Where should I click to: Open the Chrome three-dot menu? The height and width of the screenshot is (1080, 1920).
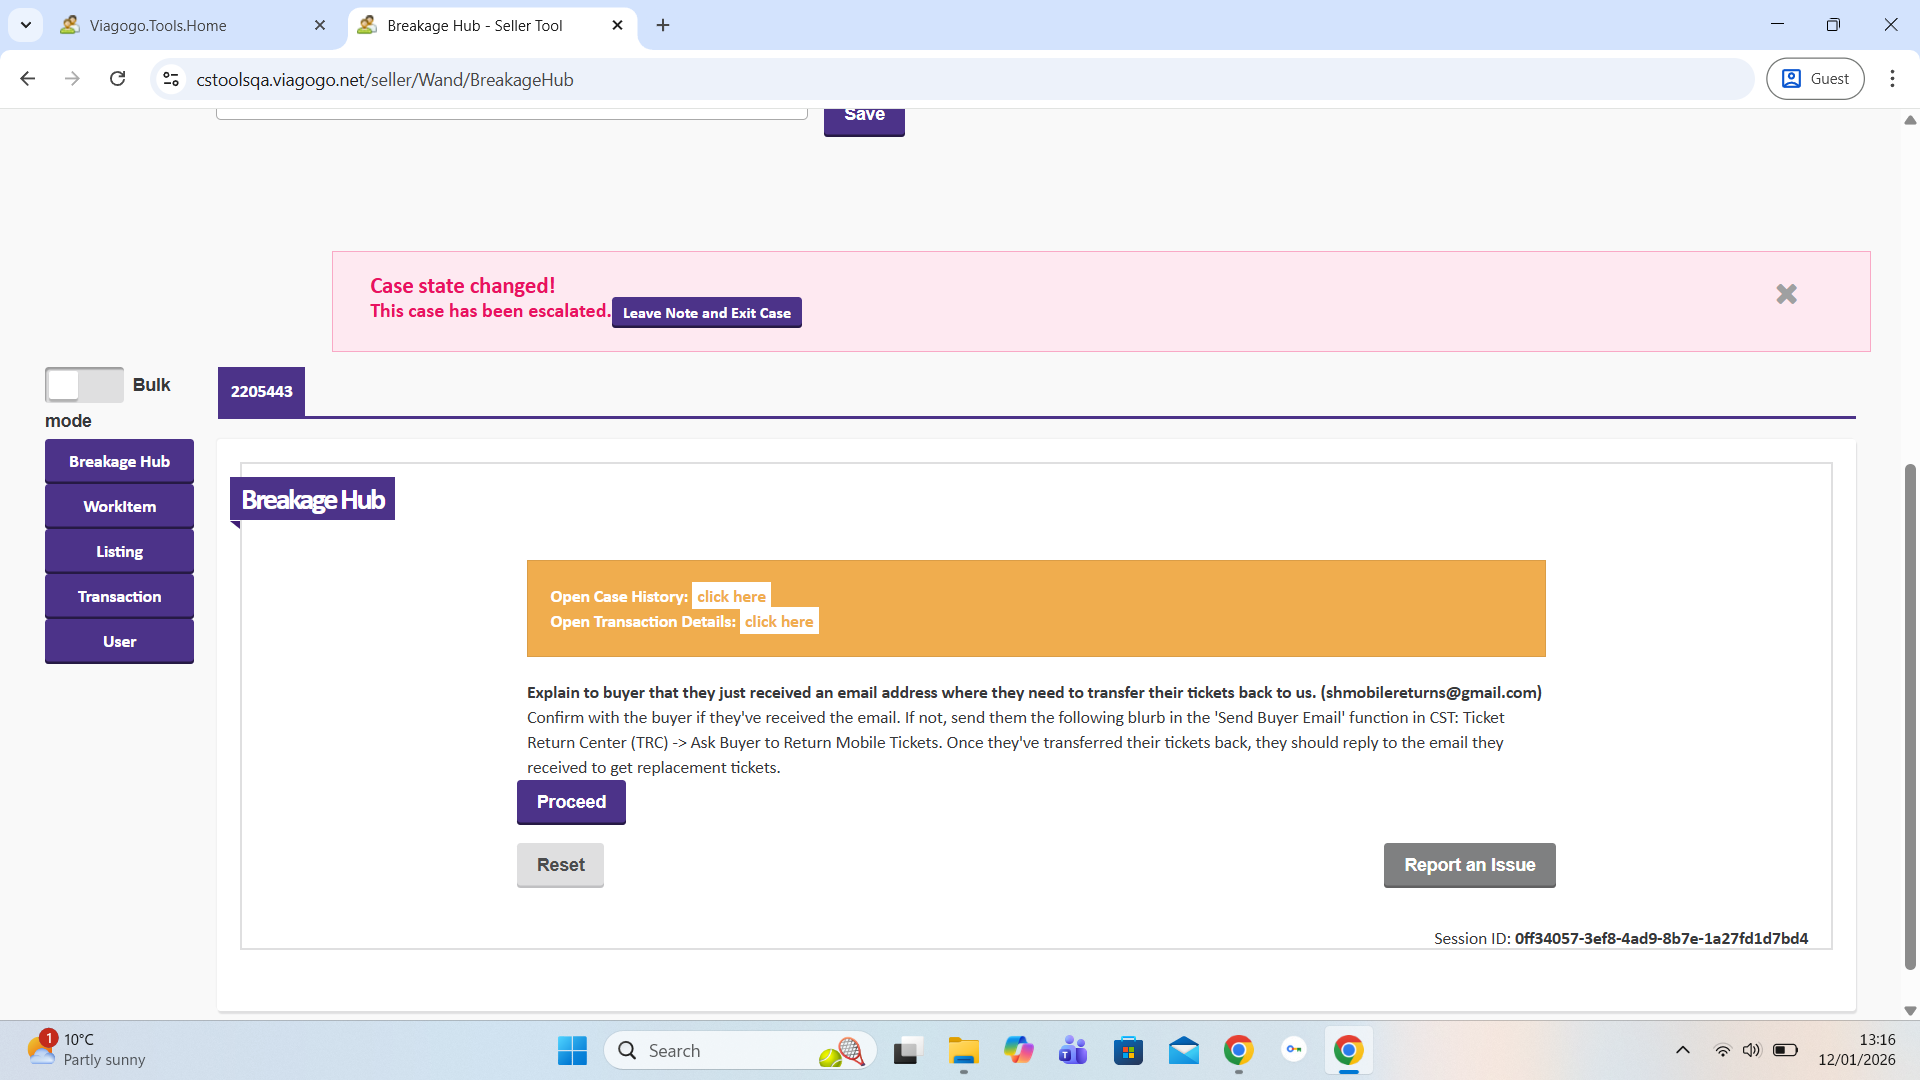coord(1892,79)
